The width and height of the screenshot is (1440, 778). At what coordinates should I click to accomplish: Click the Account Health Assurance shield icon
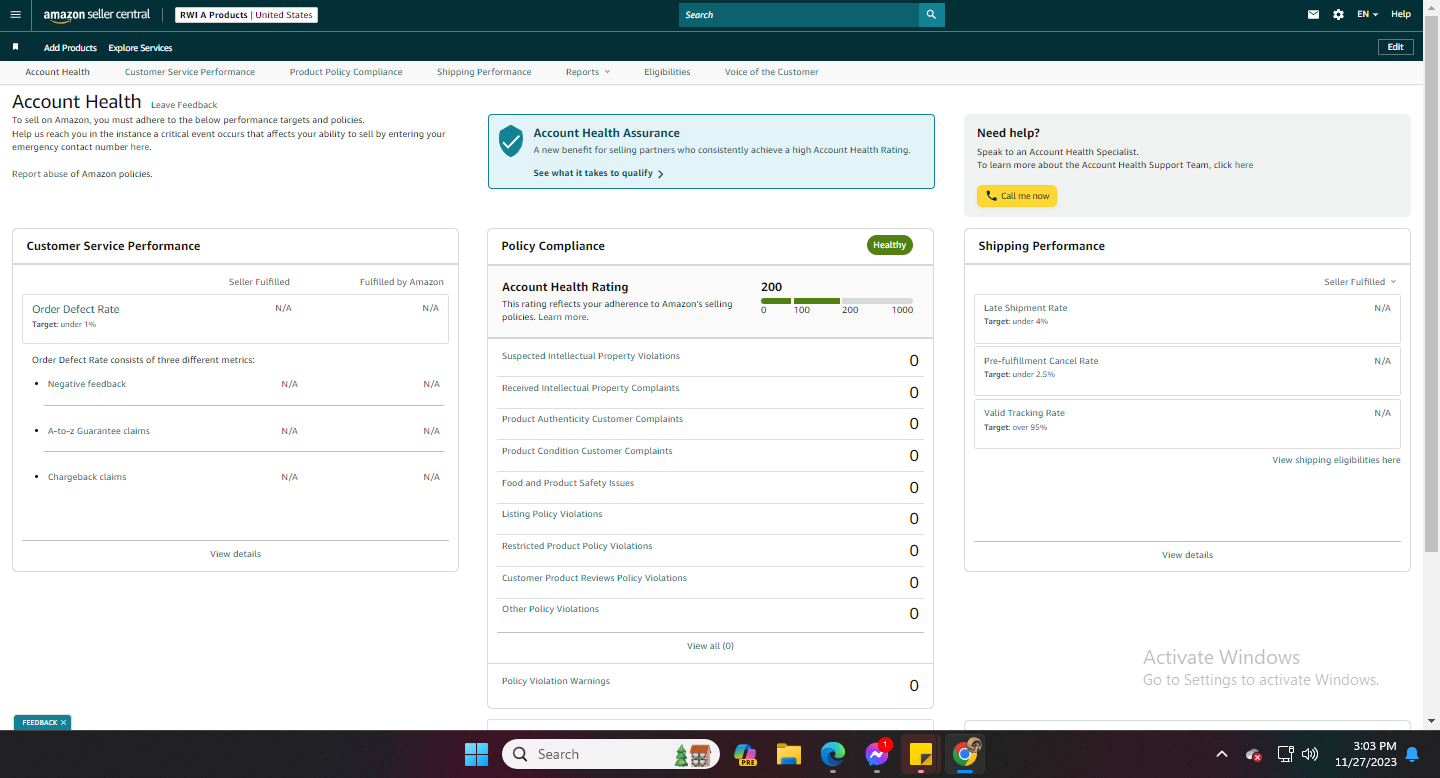511,141
